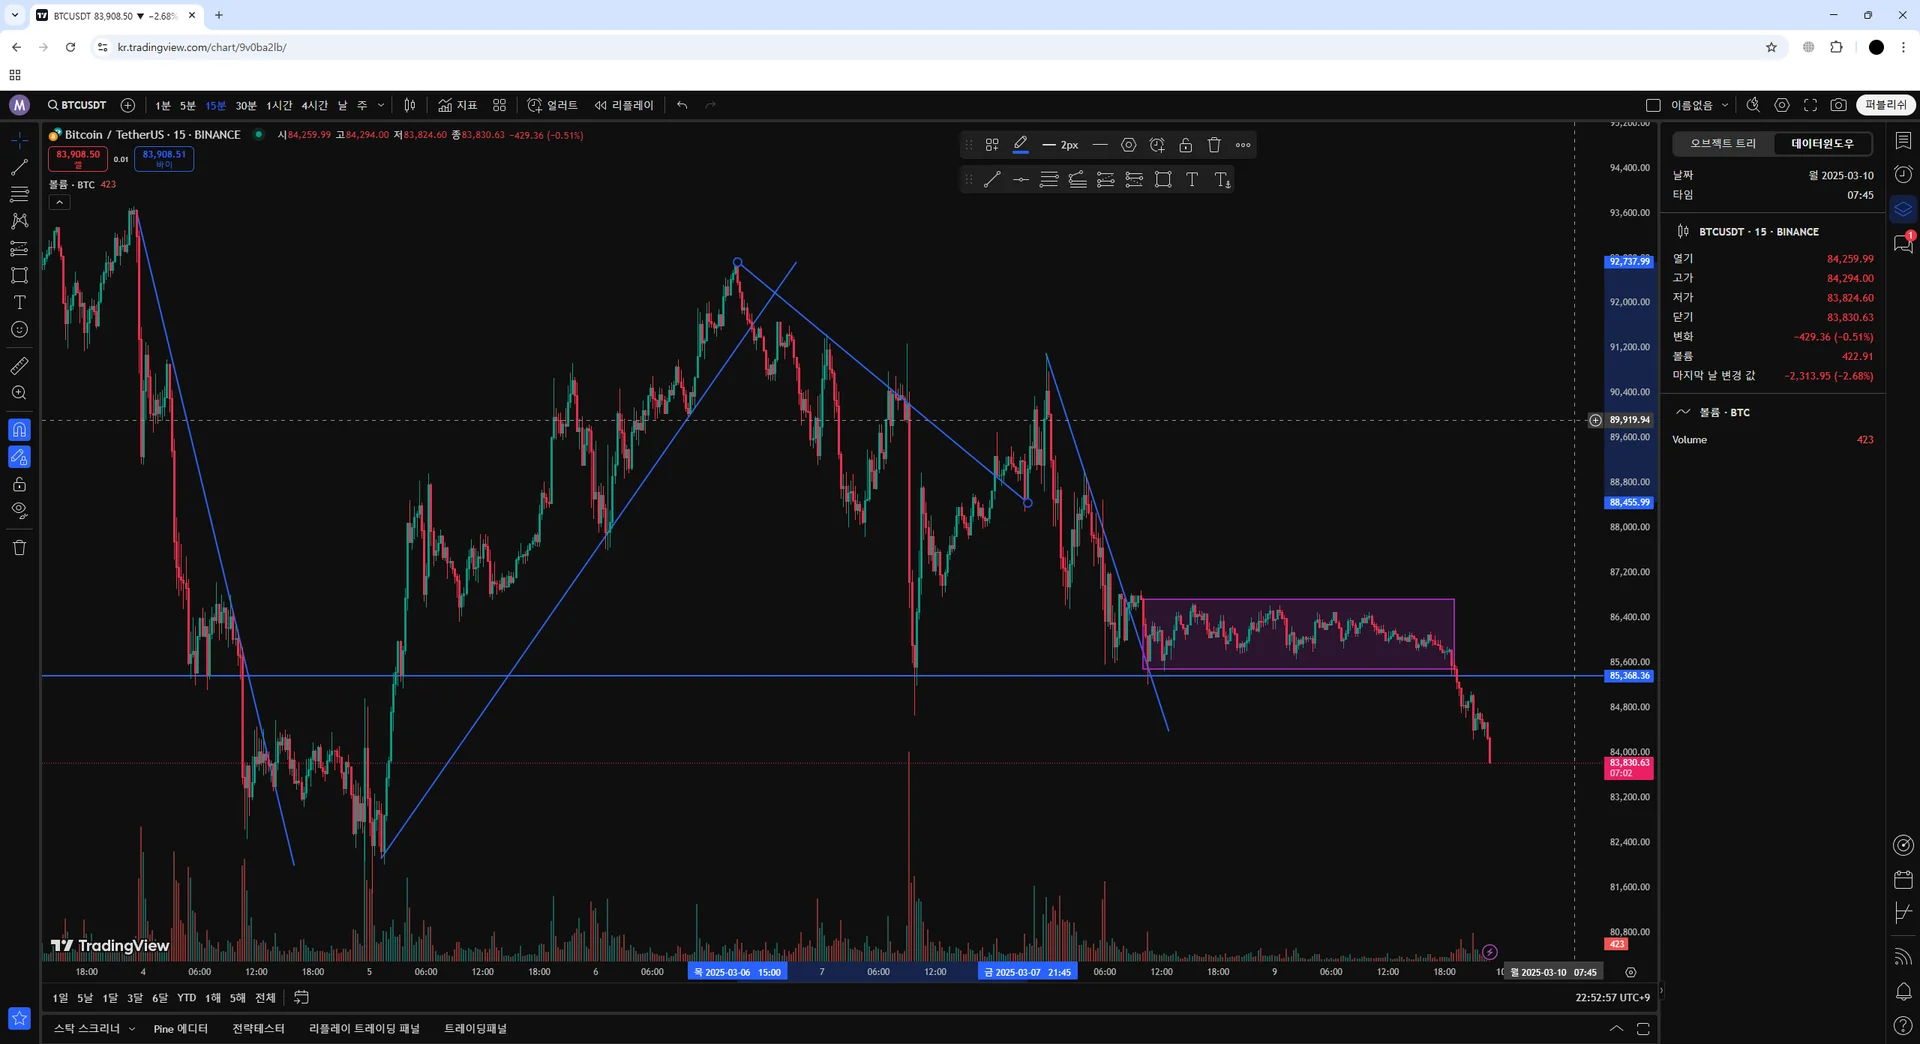Collapse the indicator legend chevron
This screenshot has height=1044, width=1920.
59,202
